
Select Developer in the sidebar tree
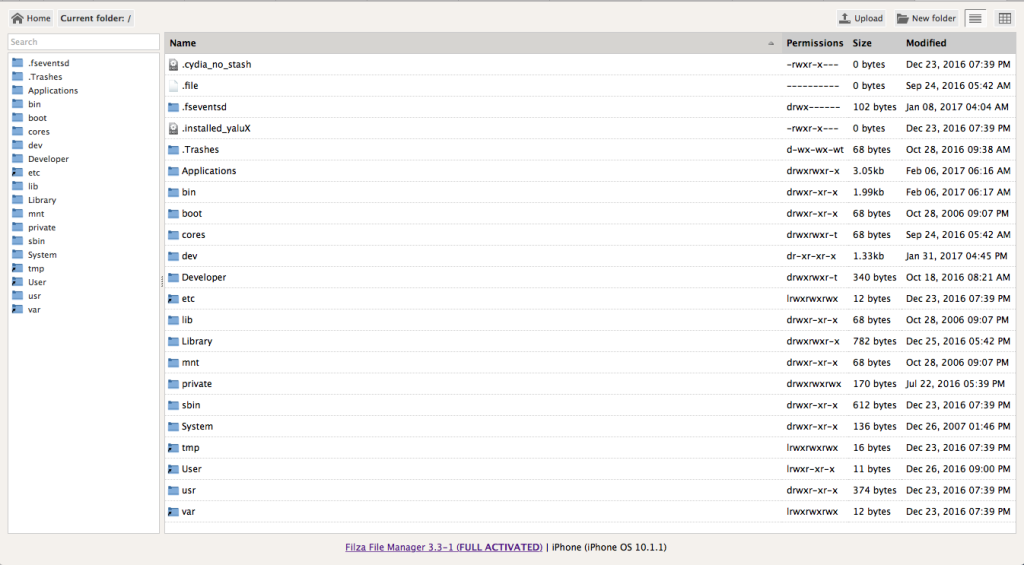point(48,159)
